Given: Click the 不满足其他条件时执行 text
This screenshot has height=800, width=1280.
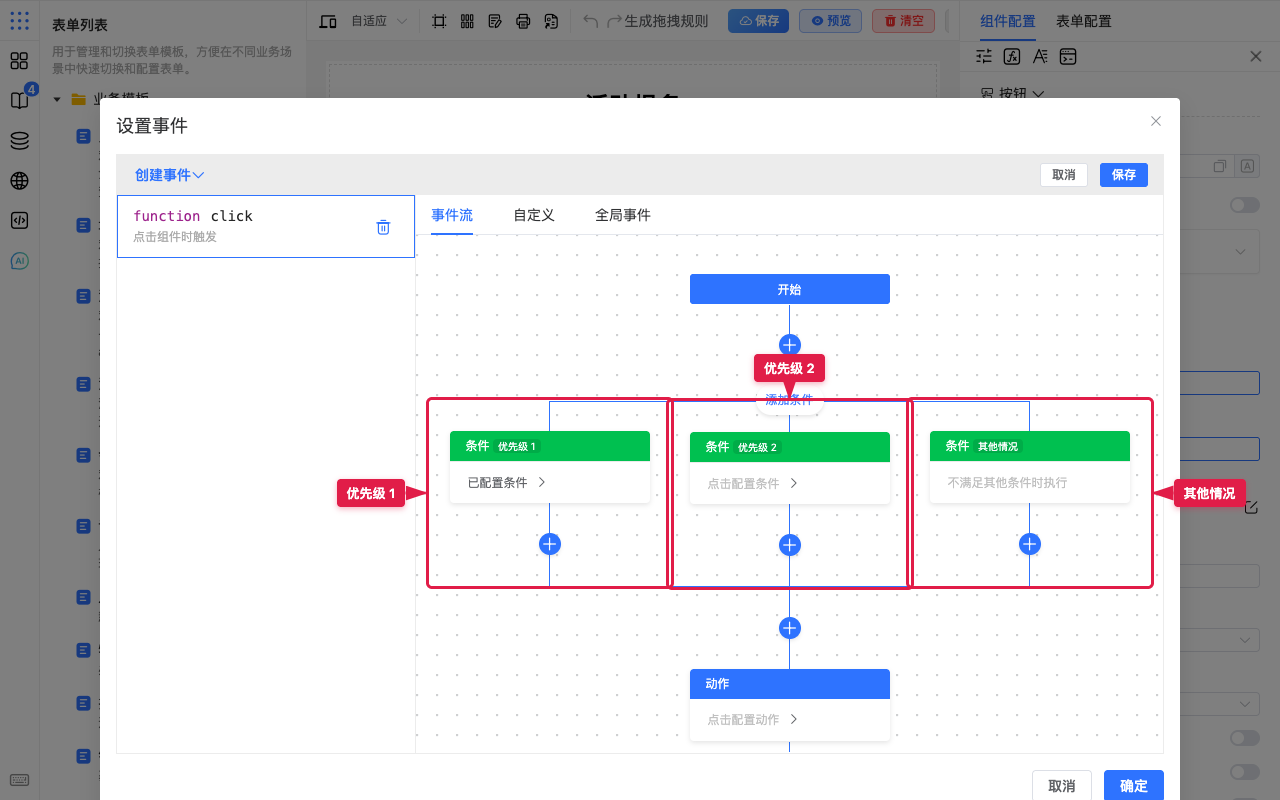Looking at the screenshot, I should [x=1007, y=482].
